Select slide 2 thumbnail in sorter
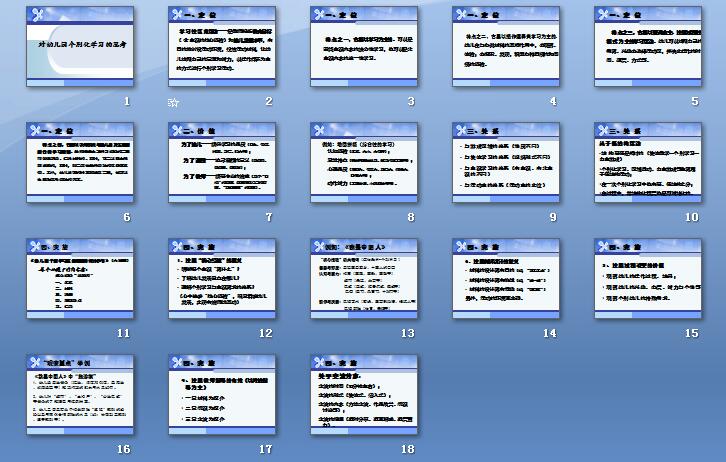This screenshot has height=462, width=726. pyautogui.click(x=222, y=46)
